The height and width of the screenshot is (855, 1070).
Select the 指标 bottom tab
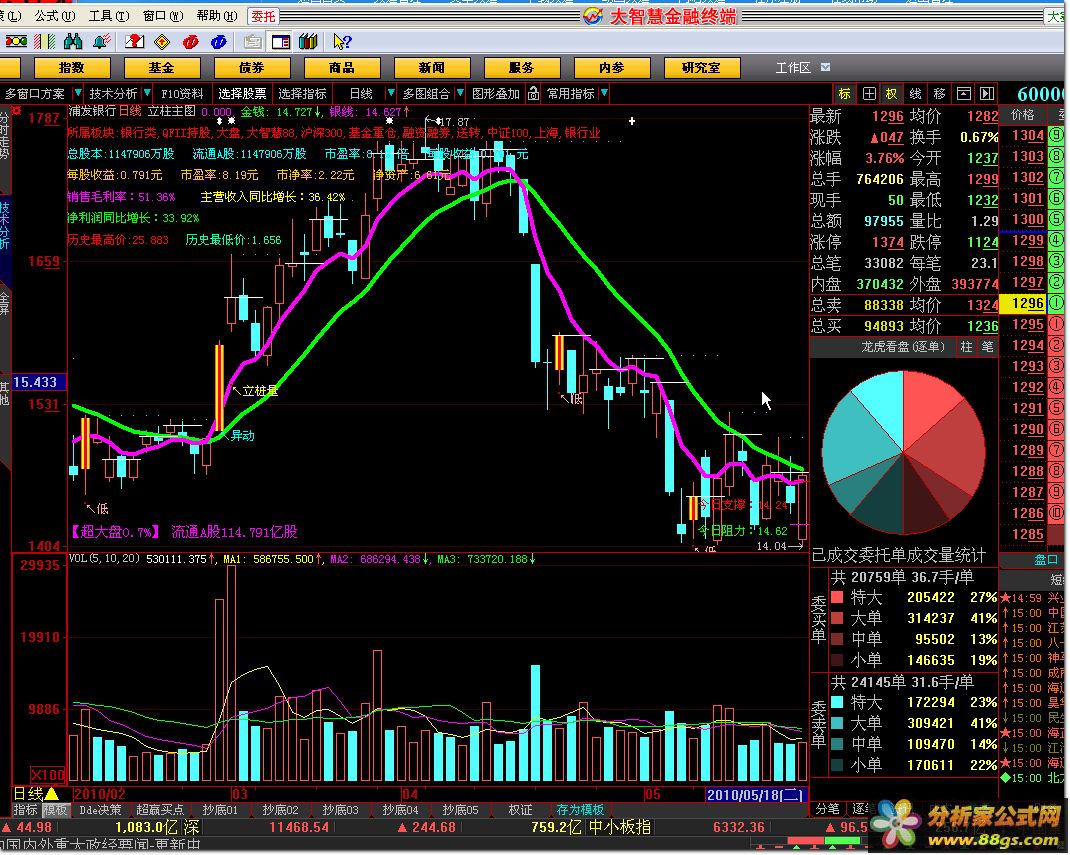[25, 810]
